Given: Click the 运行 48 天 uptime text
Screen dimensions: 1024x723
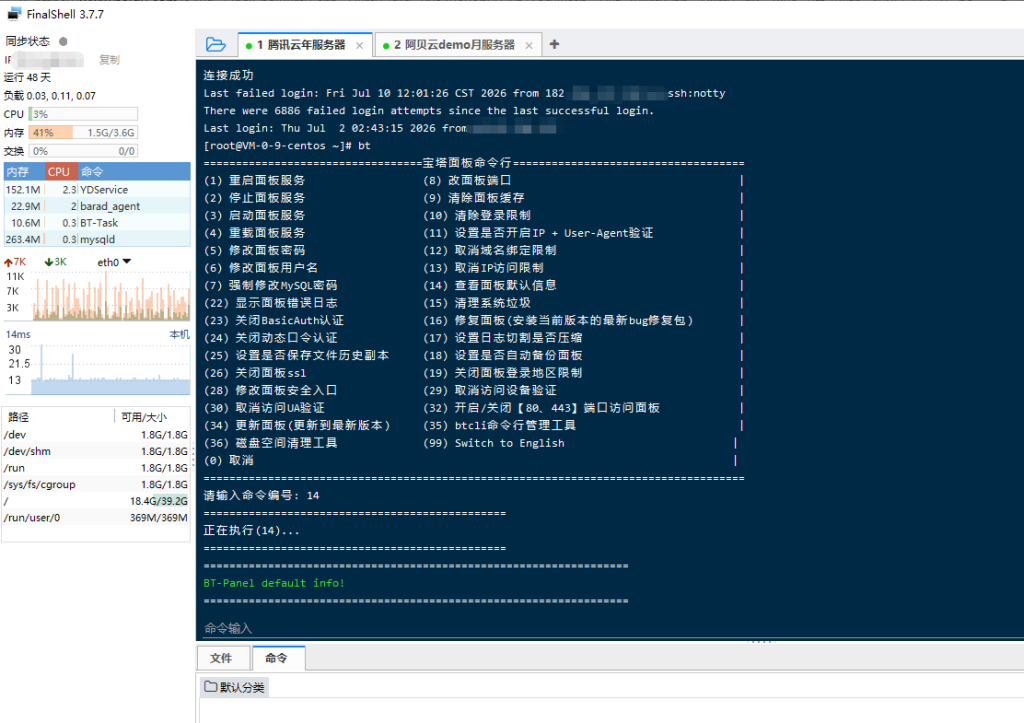Looking at the screenshot, I should pyautogui.click(x=27, y=78).
